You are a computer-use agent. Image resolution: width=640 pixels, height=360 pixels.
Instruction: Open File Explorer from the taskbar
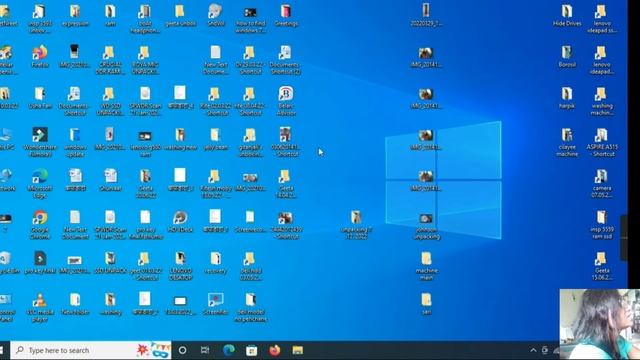click(x=298, y=350)
